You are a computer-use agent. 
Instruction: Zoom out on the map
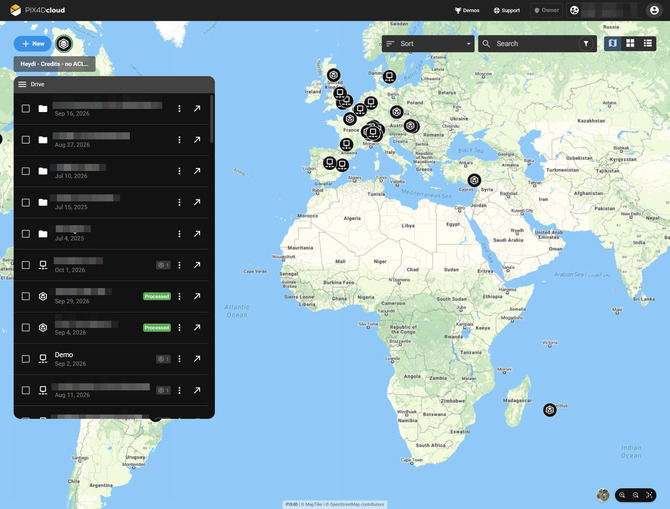pyautogui.click(x=636, y=495)
